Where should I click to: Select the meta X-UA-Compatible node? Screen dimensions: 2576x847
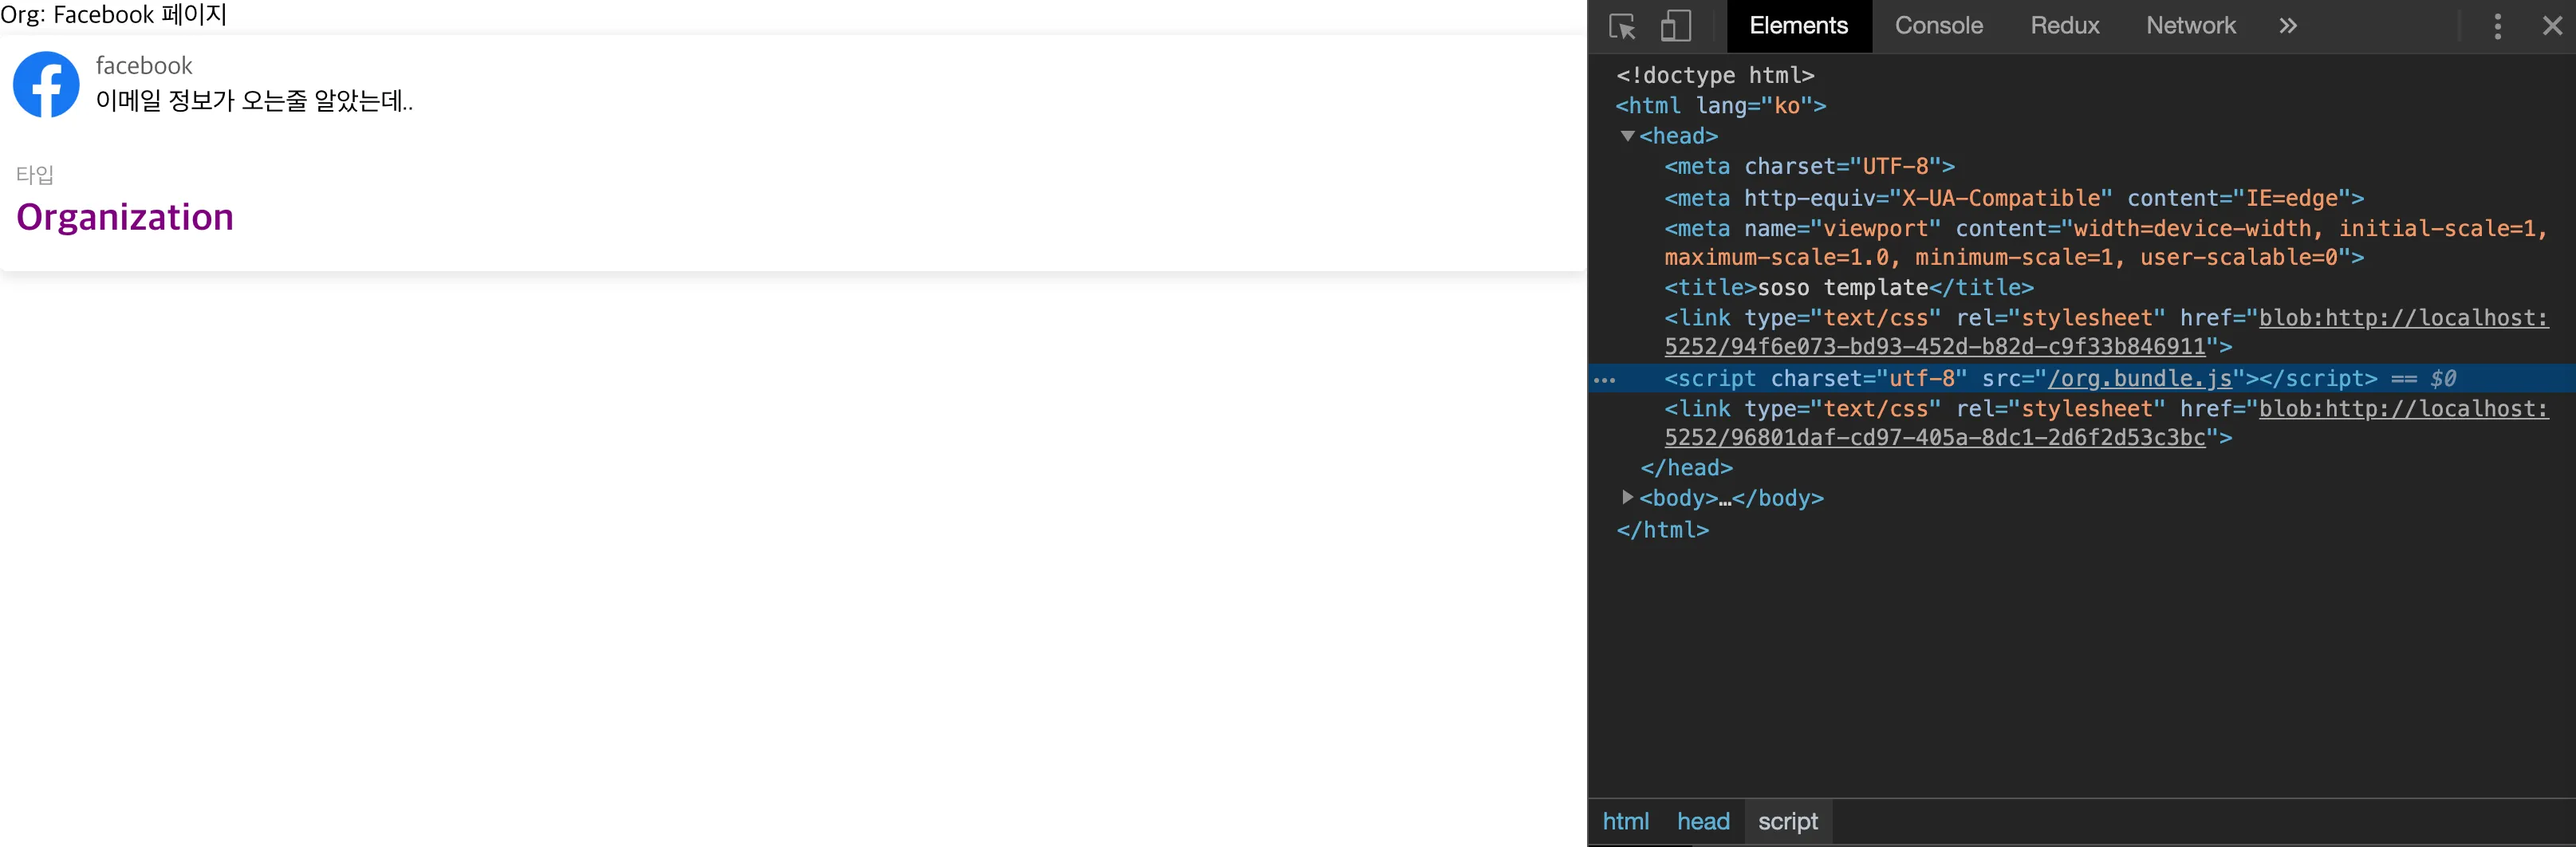2014,198
